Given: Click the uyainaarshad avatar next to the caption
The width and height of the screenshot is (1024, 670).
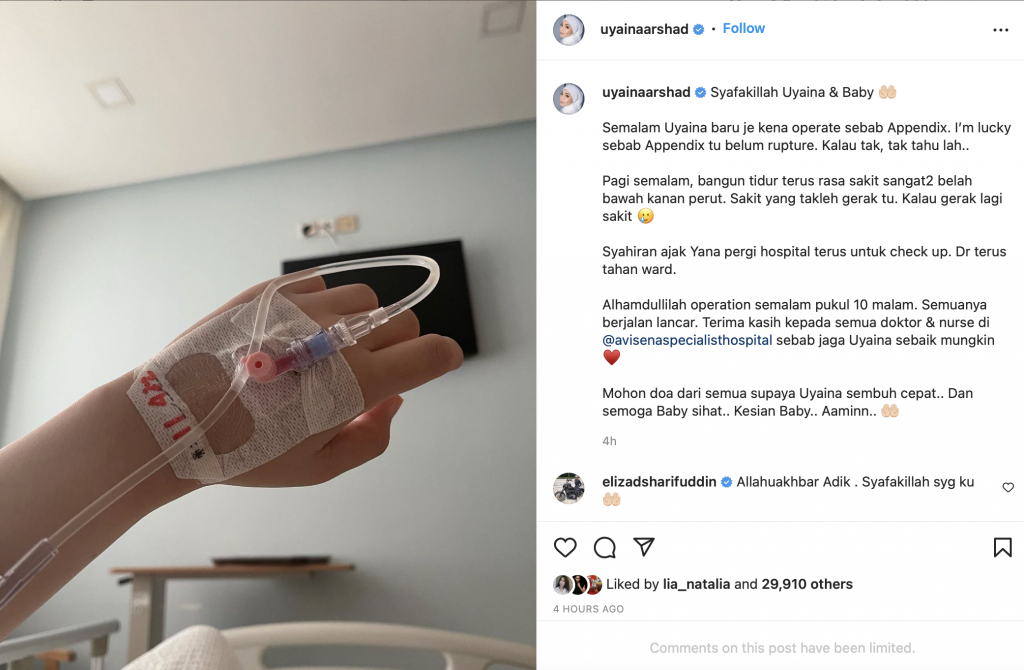Looking at the screenshot, I should click(x=569, y=99).
